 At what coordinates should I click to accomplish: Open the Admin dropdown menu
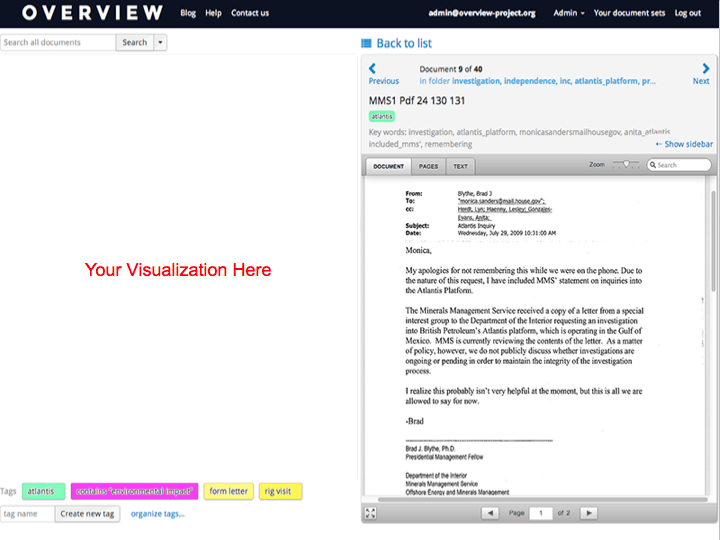point(568,13)
